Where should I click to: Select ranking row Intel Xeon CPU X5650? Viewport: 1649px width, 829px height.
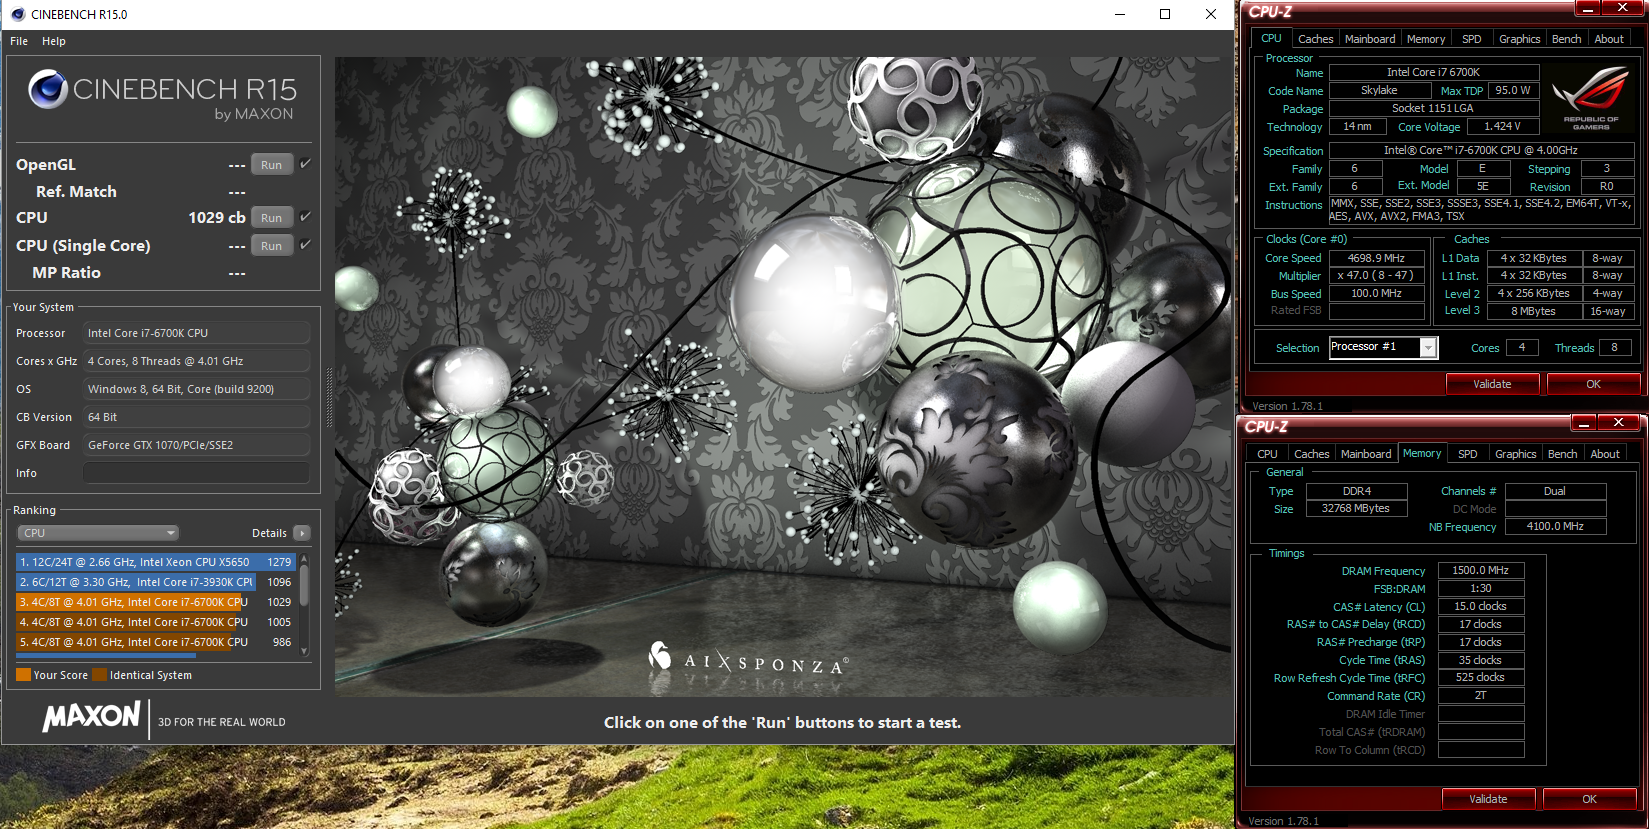[155, 562]
